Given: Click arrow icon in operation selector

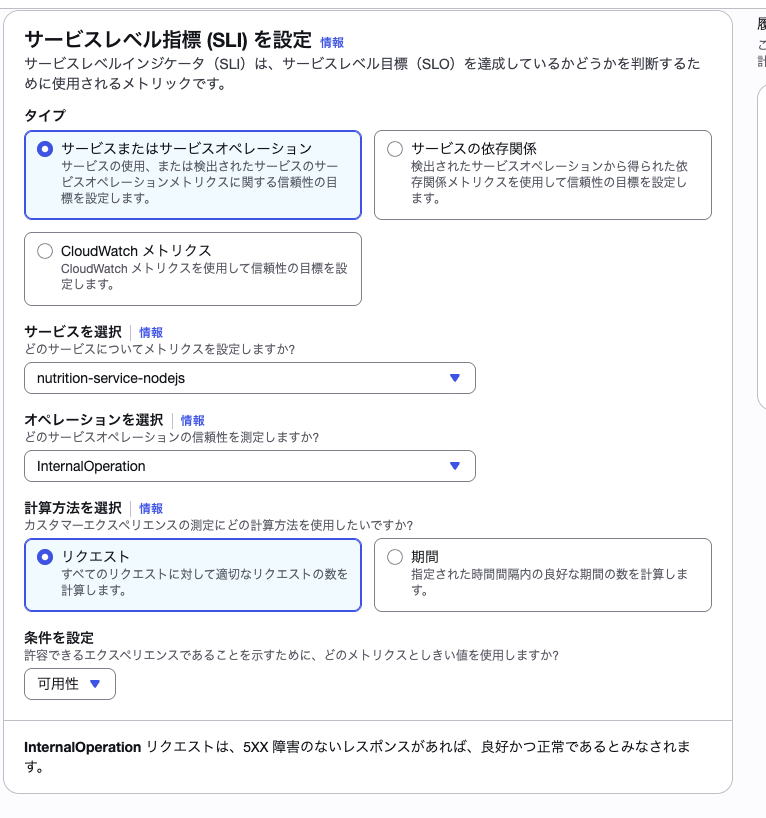Looking at the screenshot, I should (455, 466).
